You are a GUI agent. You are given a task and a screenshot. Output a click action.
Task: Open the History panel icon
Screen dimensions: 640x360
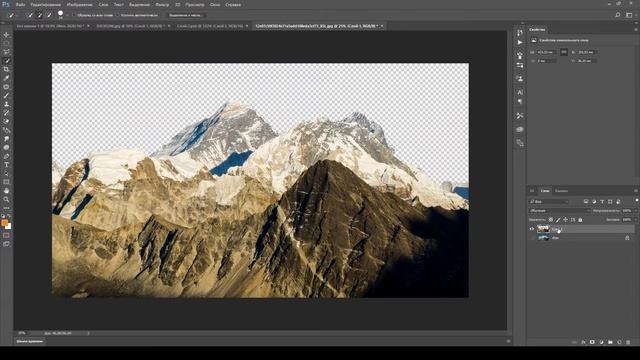point(520,33)
